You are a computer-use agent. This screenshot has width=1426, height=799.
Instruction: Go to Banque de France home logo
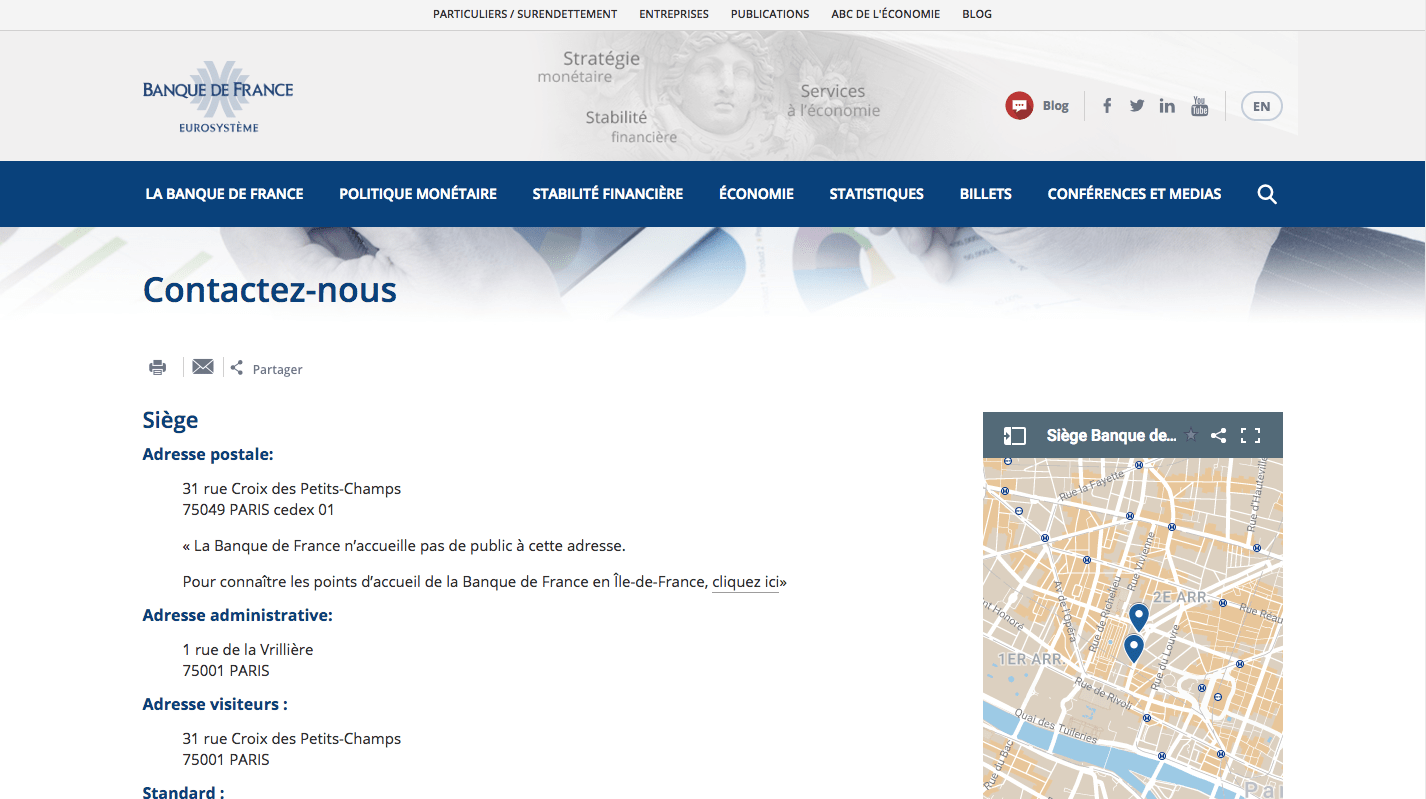coord(218,96)
